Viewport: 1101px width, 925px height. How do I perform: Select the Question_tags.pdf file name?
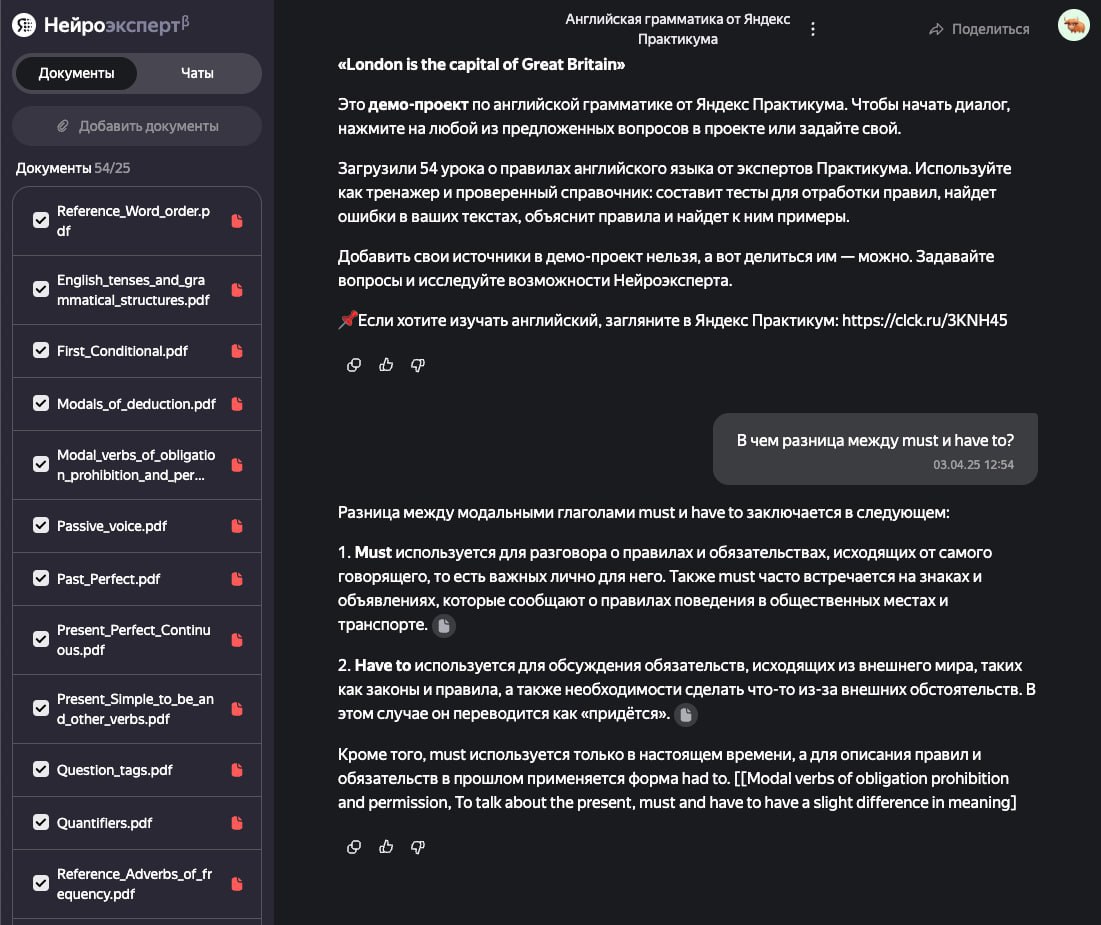click(114, 770)
